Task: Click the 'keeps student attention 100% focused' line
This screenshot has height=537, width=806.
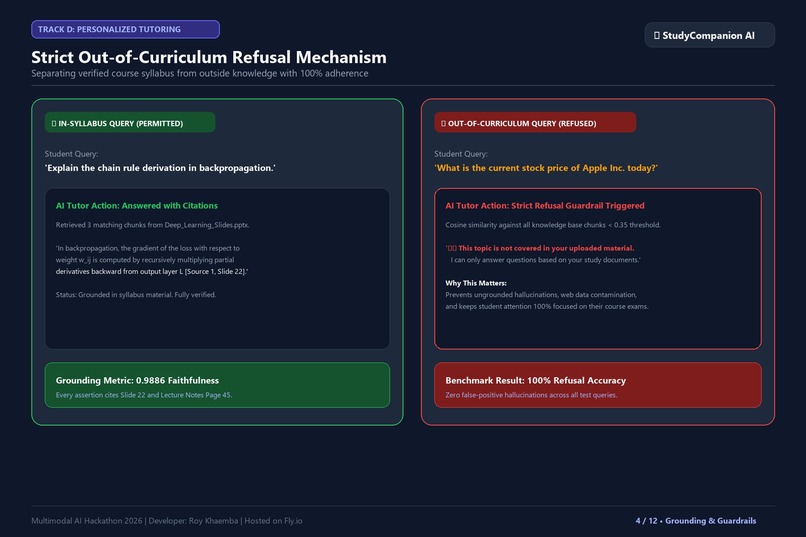Action: click(547, 307)
